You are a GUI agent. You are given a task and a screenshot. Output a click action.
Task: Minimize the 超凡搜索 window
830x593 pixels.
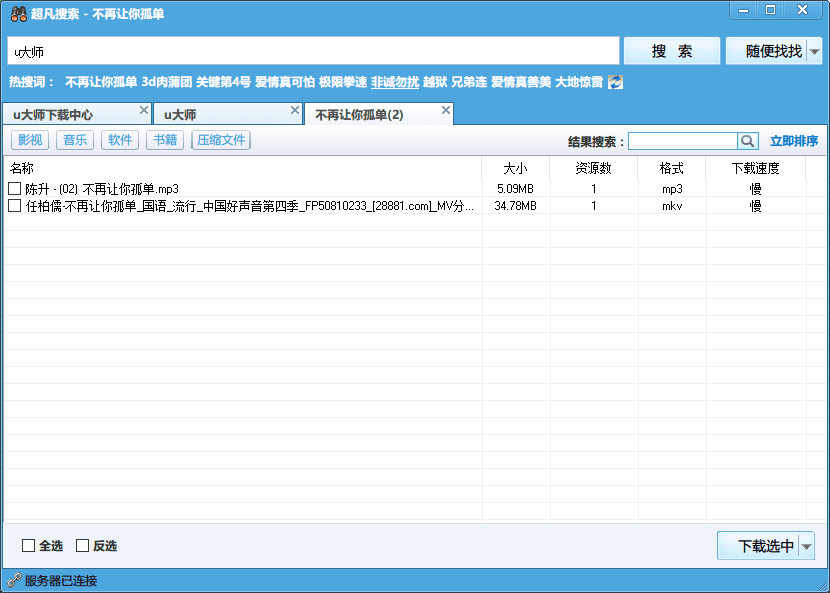(744, 10)
